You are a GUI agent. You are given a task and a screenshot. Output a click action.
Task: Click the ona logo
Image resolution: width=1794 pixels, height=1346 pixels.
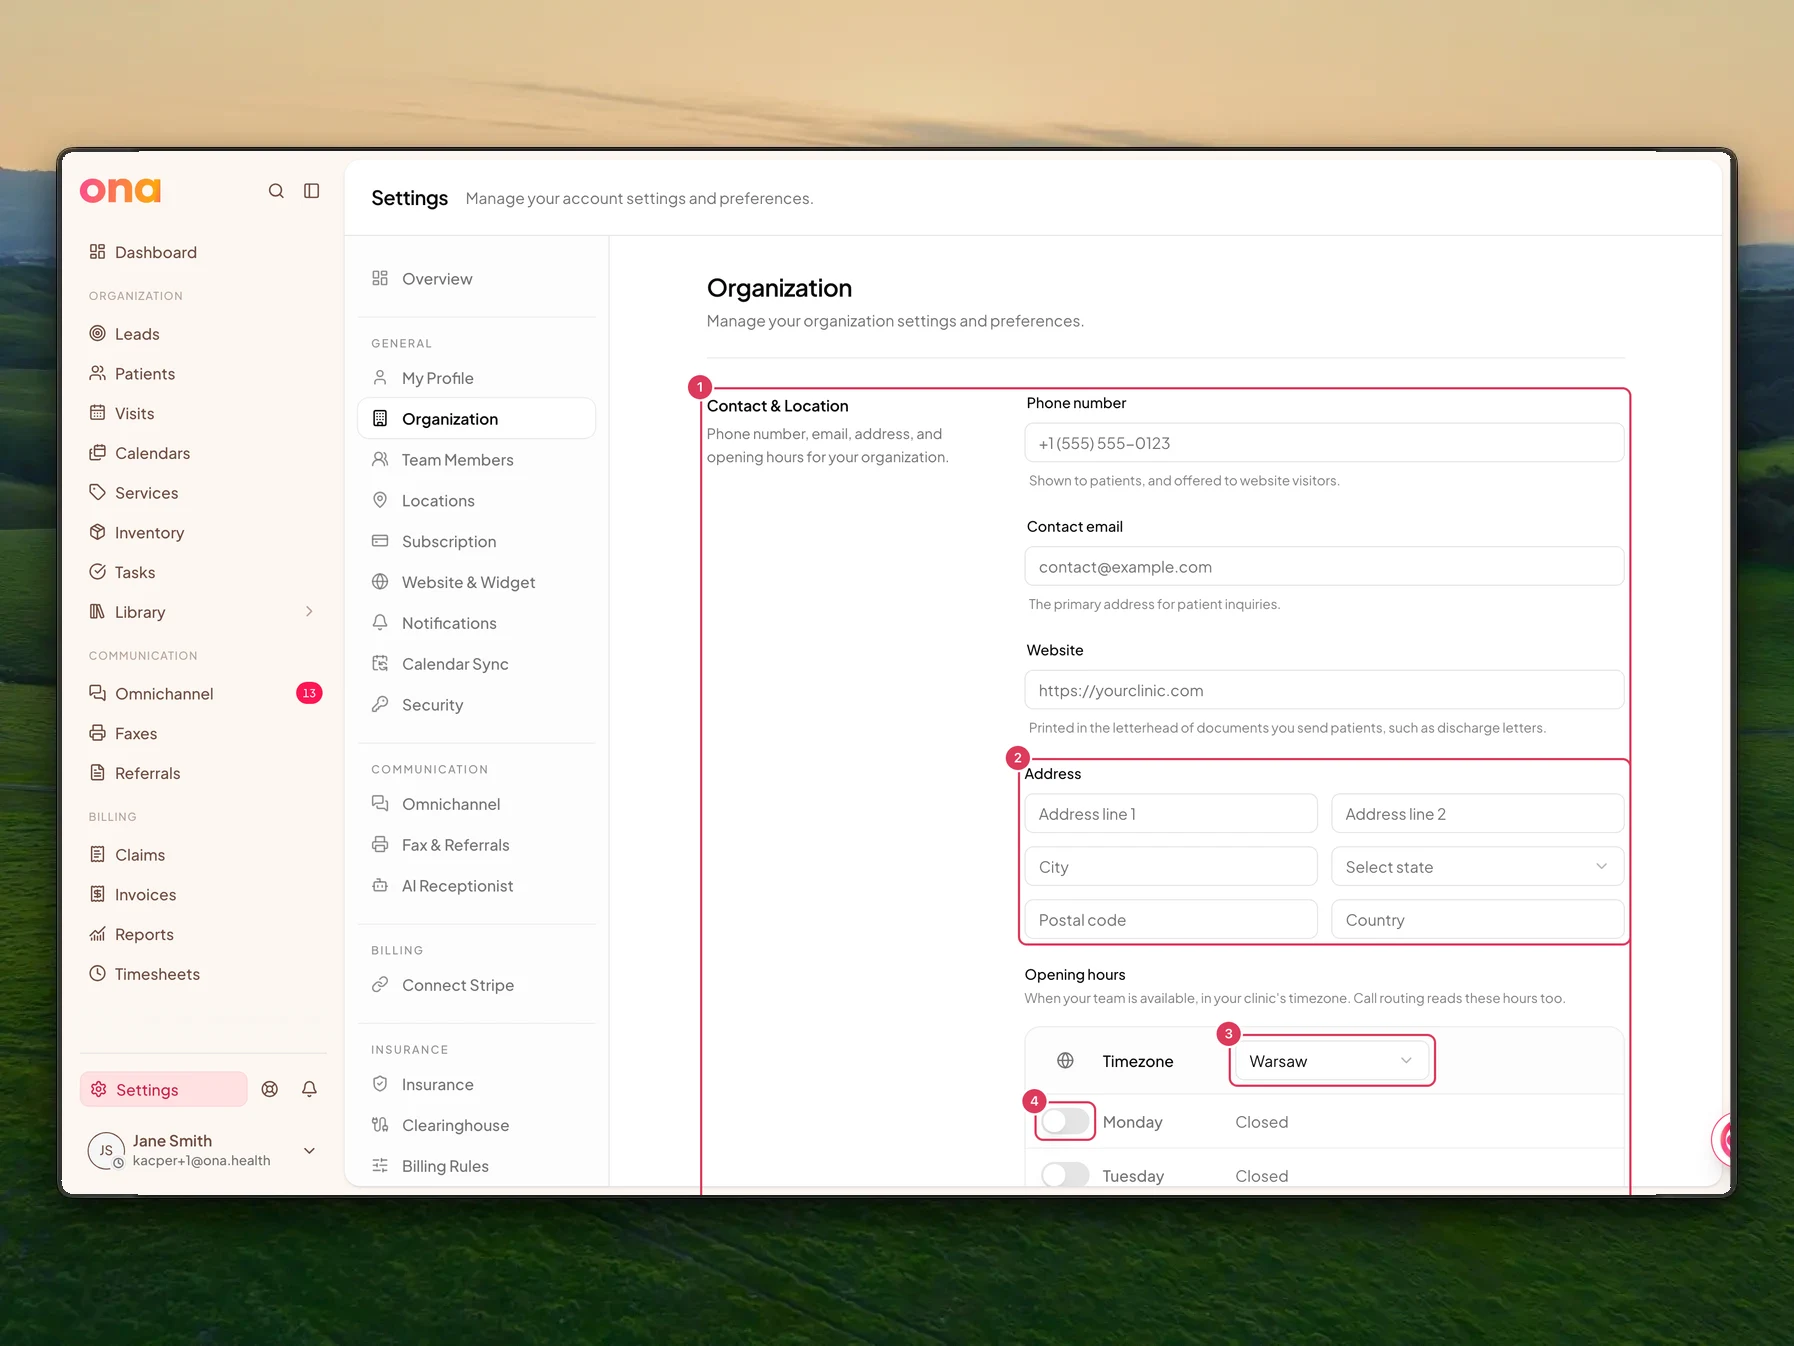[x=120, y=190]
